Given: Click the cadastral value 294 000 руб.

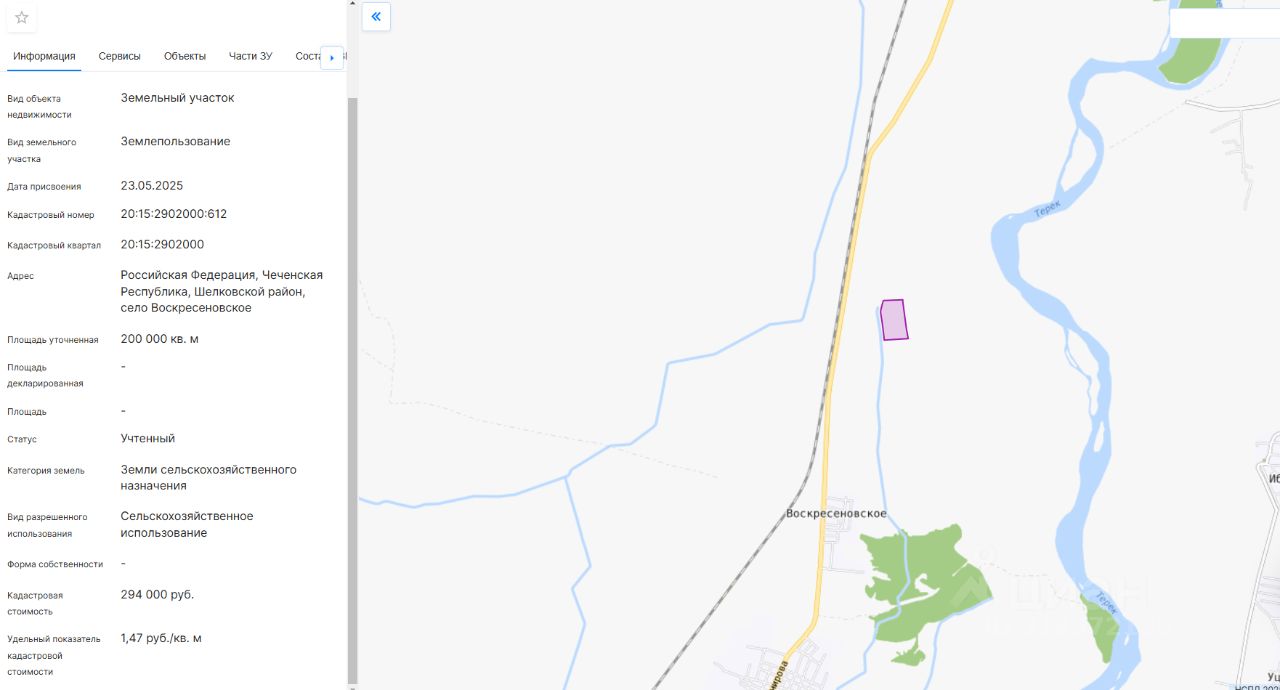Looking at the screenshot, I should (157, 594).
